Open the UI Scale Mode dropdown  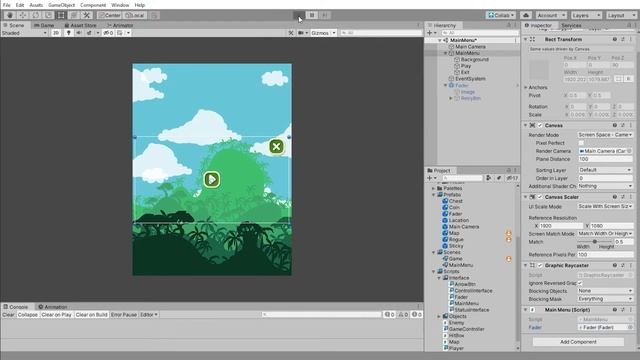pos(605,207)
